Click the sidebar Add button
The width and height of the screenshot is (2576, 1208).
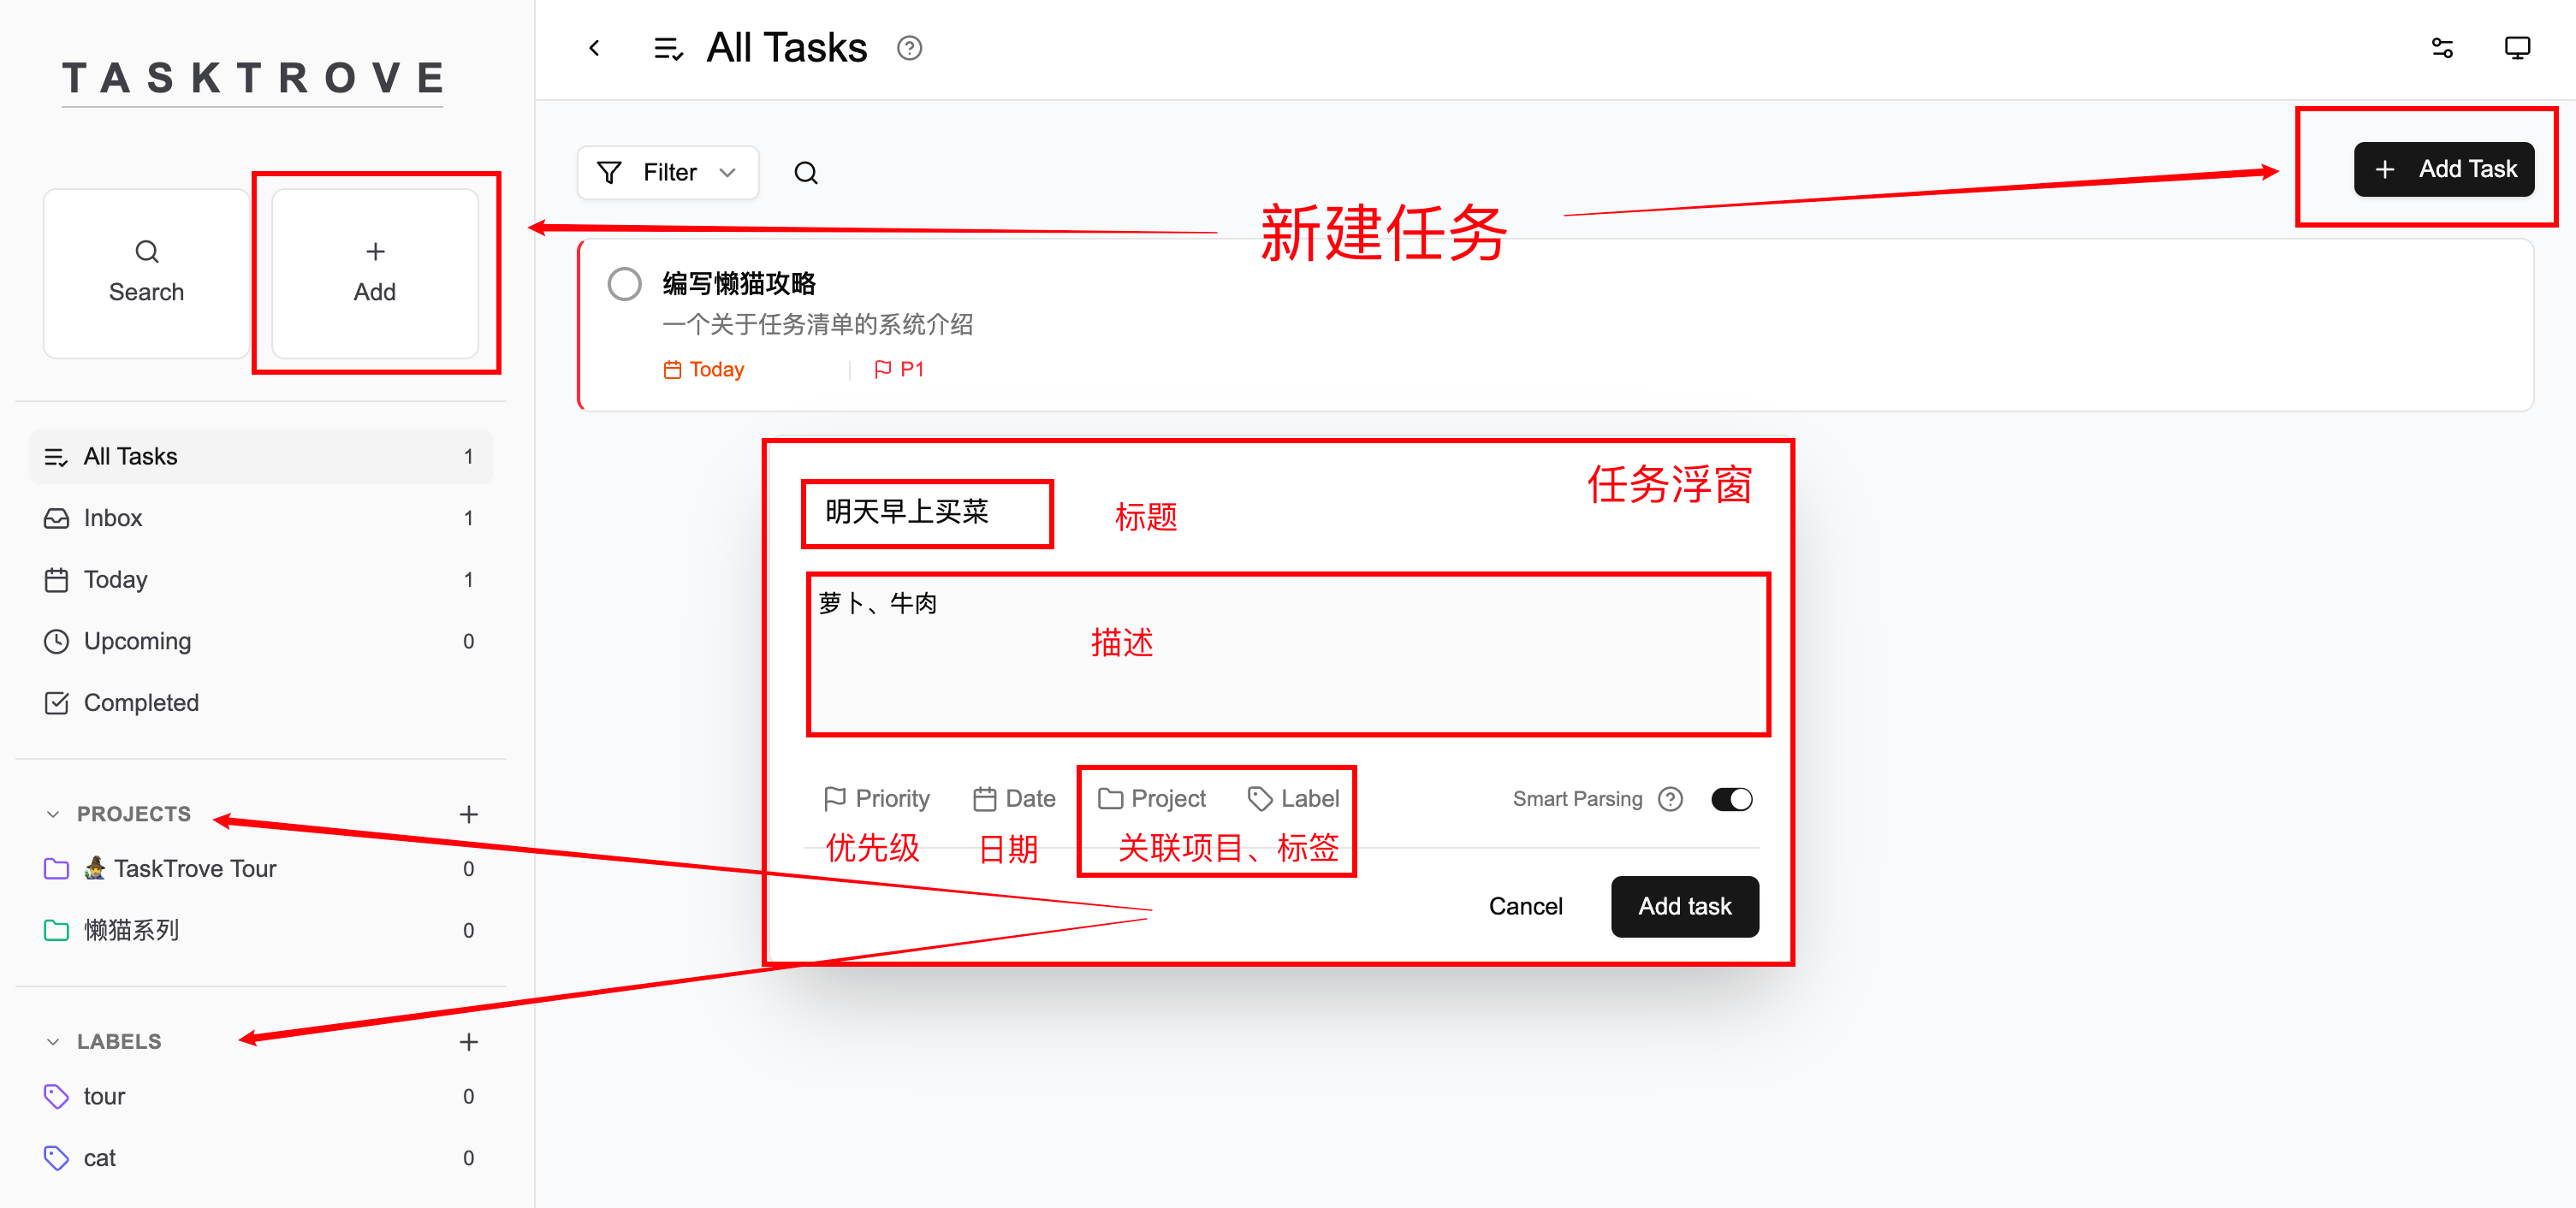[x=375, y=273]
